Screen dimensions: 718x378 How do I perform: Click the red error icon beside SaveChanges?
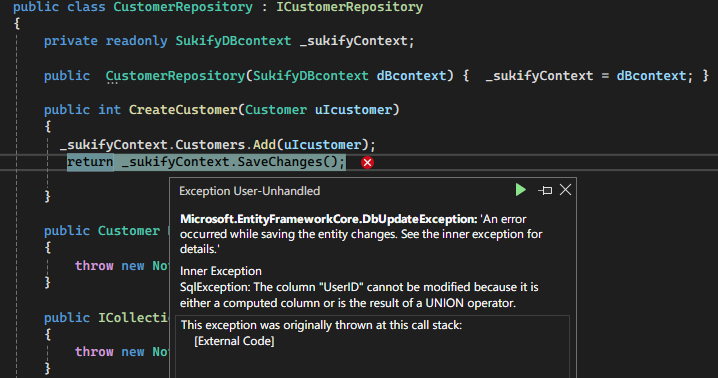click(x=367, y=163)
